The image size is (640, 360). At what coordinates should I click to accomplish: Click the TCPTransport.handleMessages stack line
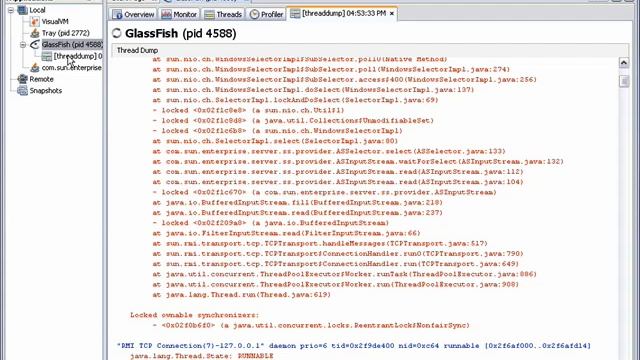click(320, 243)
